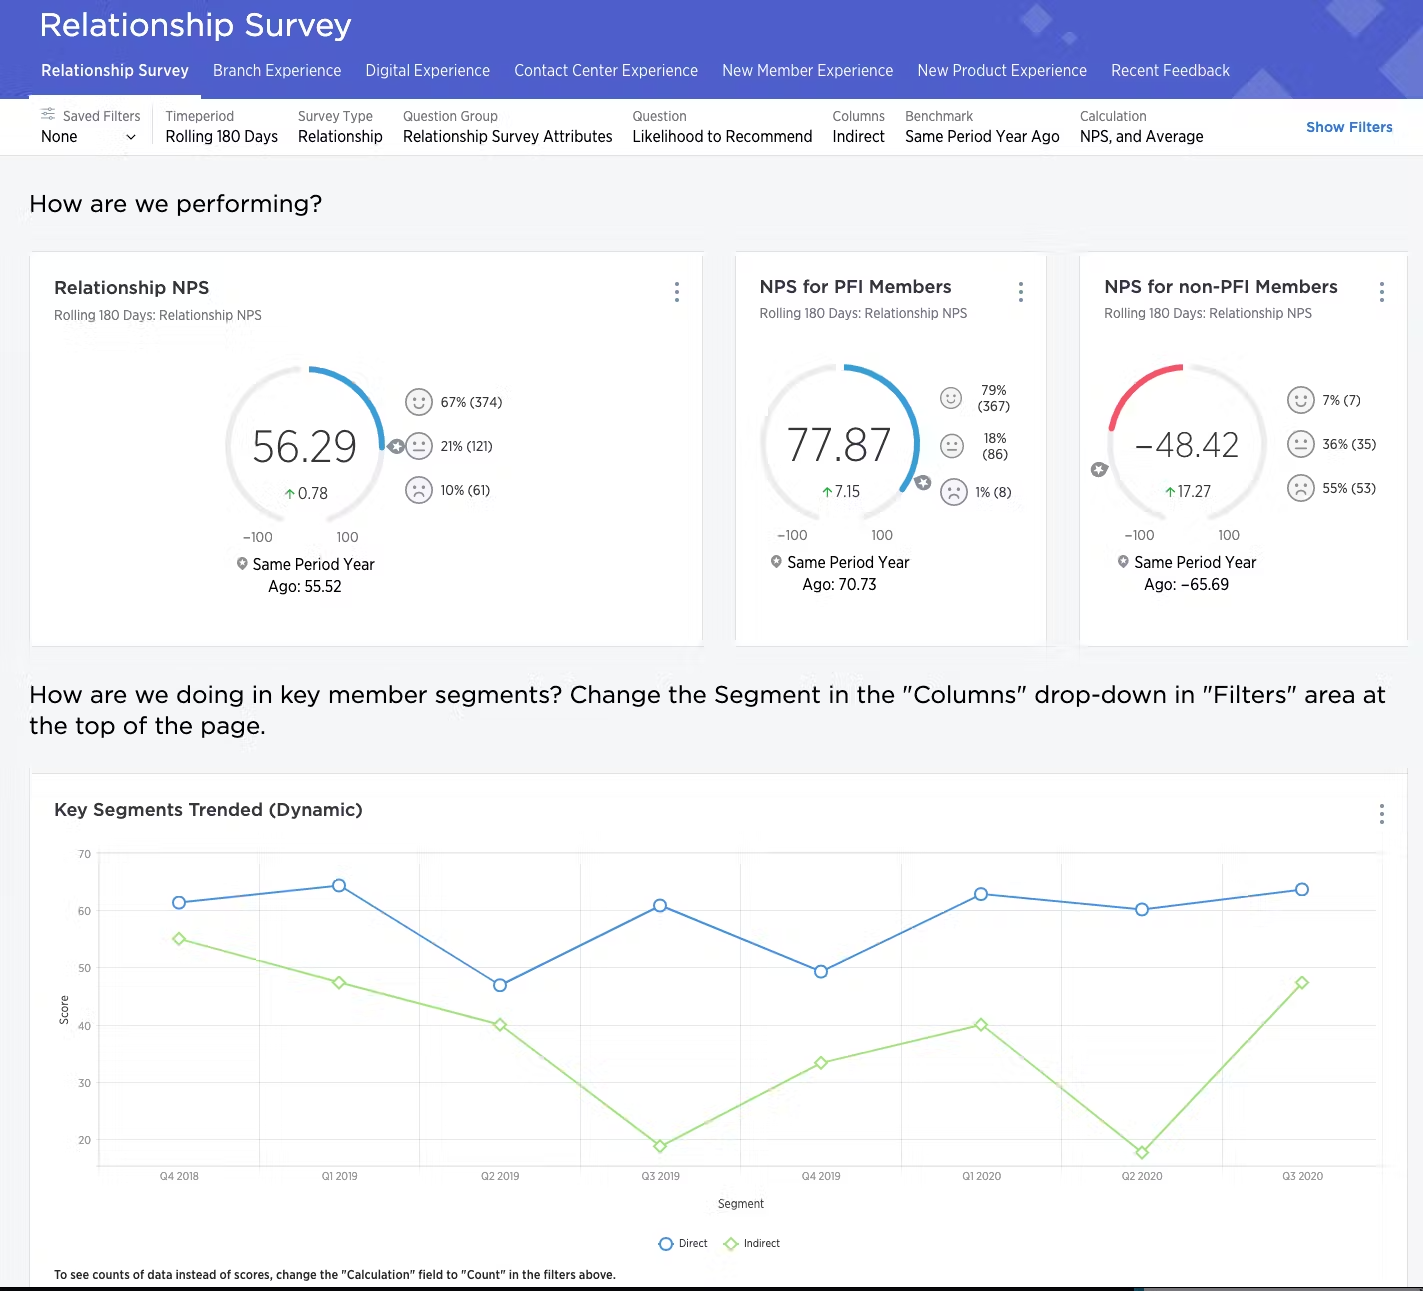The height and width of the screenshot is (1291, 1423).
Task: Click the Q3 2020 Direct data point
Action: pos(1301,890)
